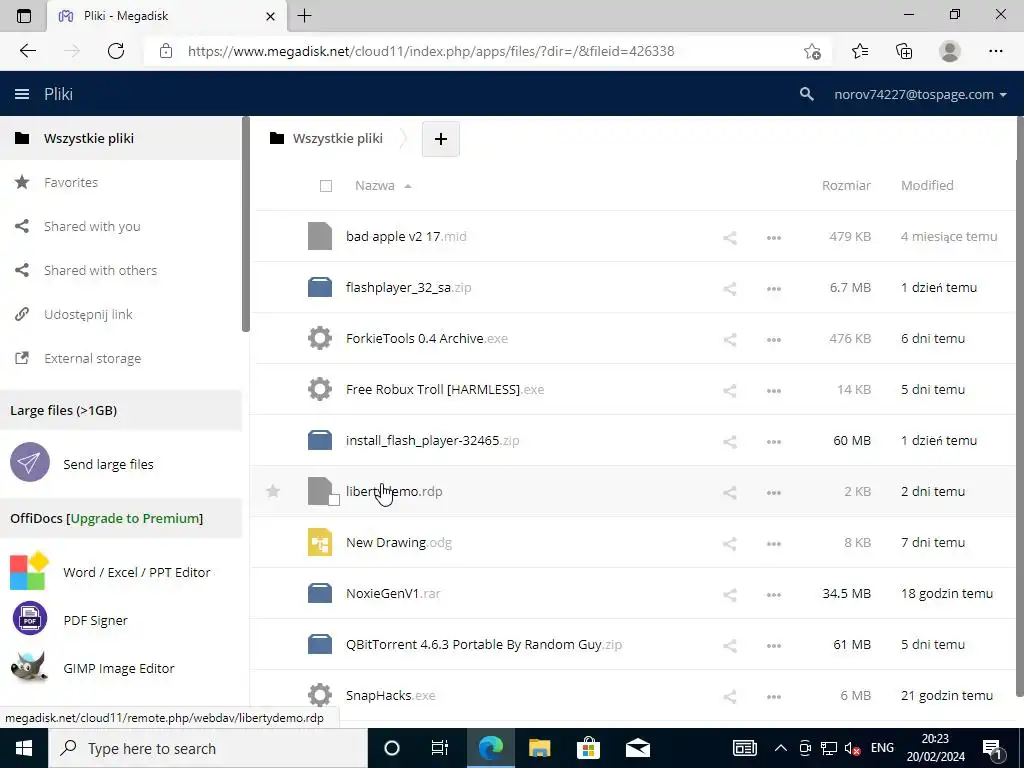Click Send large files

[x=108, y=464]
